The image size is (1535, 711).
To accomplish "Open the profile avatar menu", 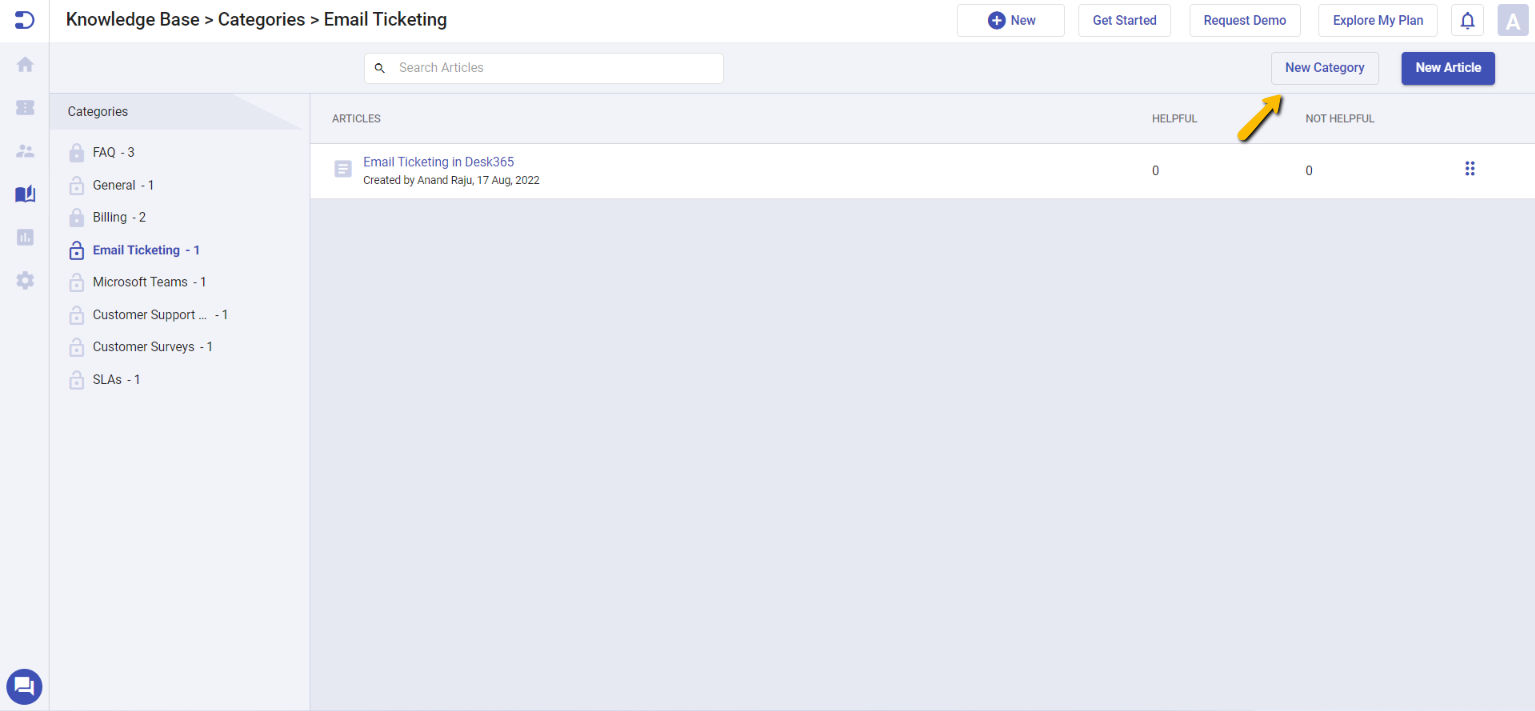I will point(1512,20).
